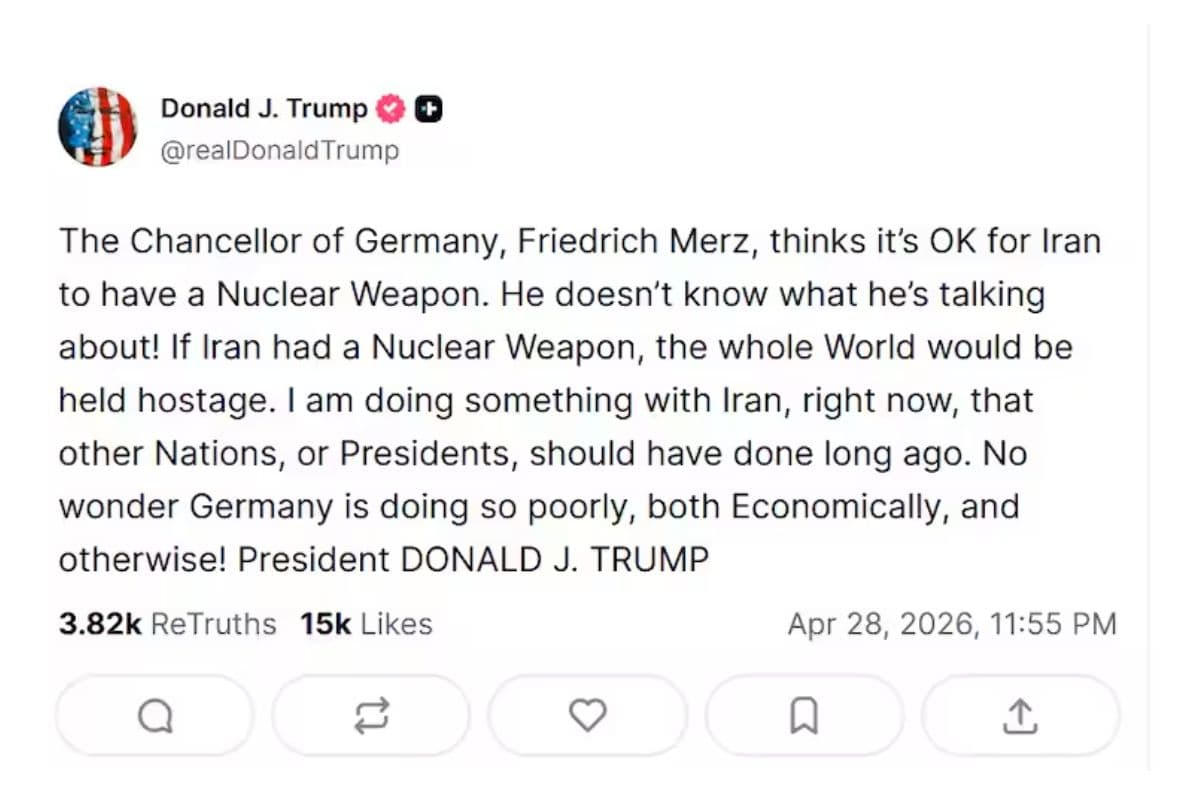Click the word "Economically" in the post
This screenshot has width=1200, height=800.
(837, 506)
